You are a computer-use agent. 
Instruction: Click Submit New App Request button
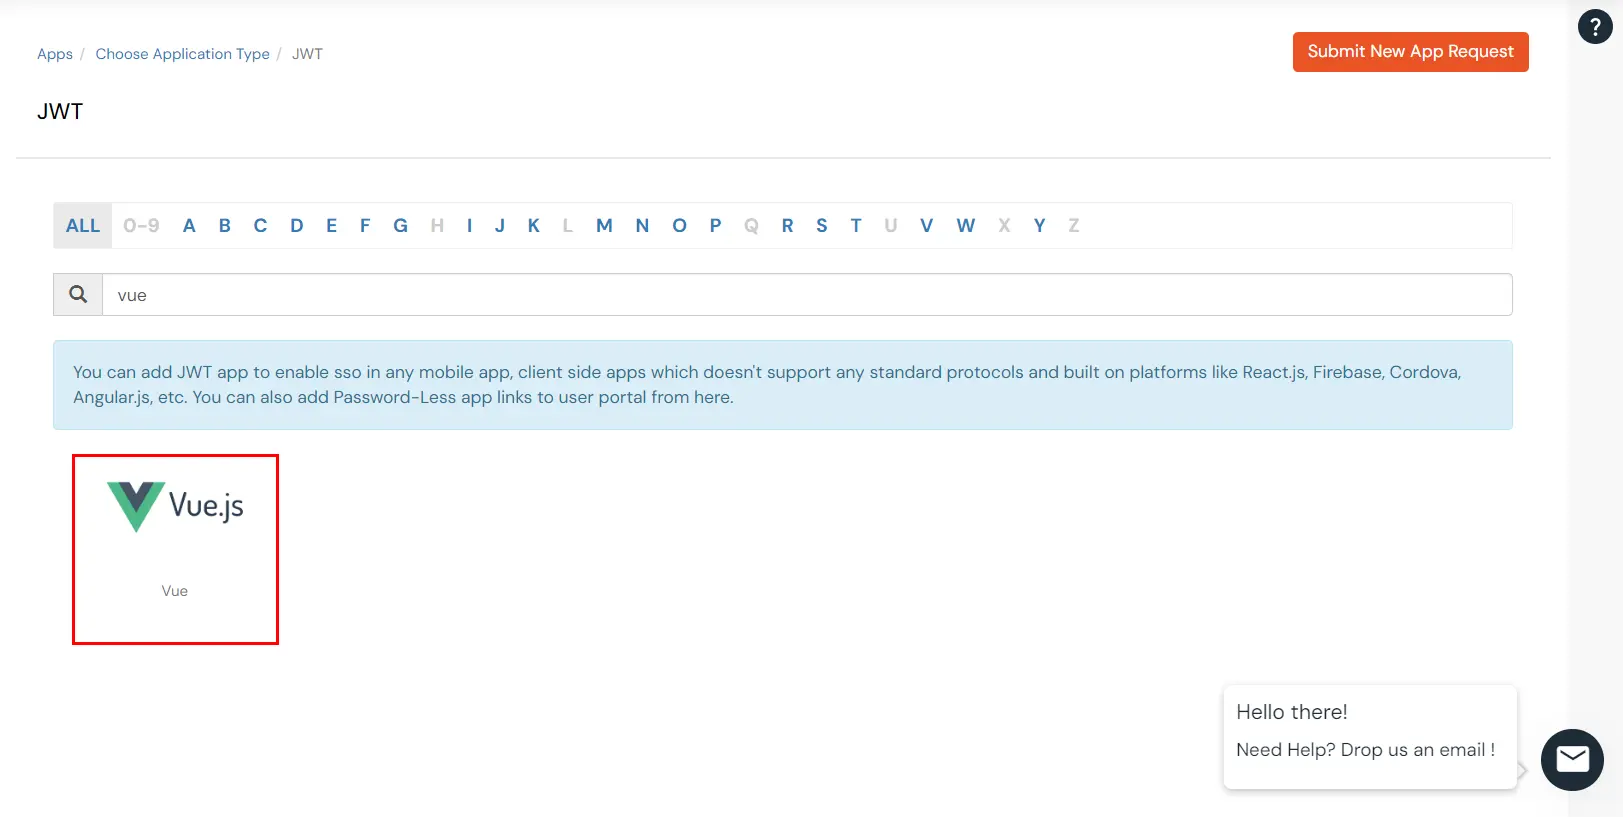[1410, 52]
